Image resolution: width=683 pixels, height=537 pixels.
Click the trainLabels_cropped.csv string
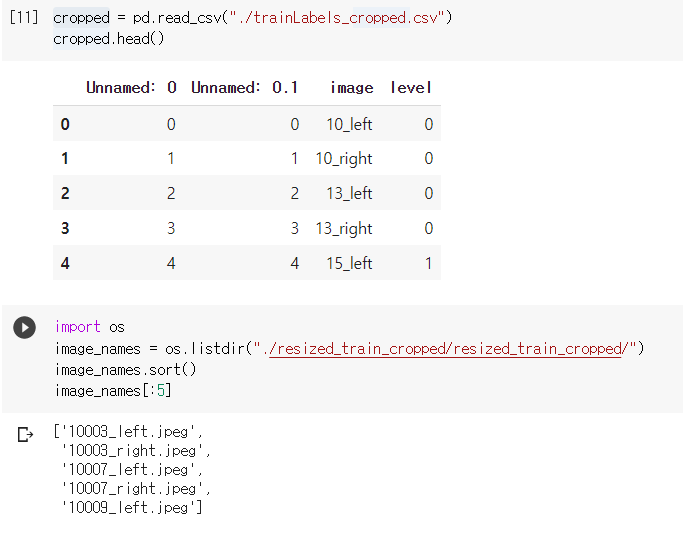[x=336, y=18]
